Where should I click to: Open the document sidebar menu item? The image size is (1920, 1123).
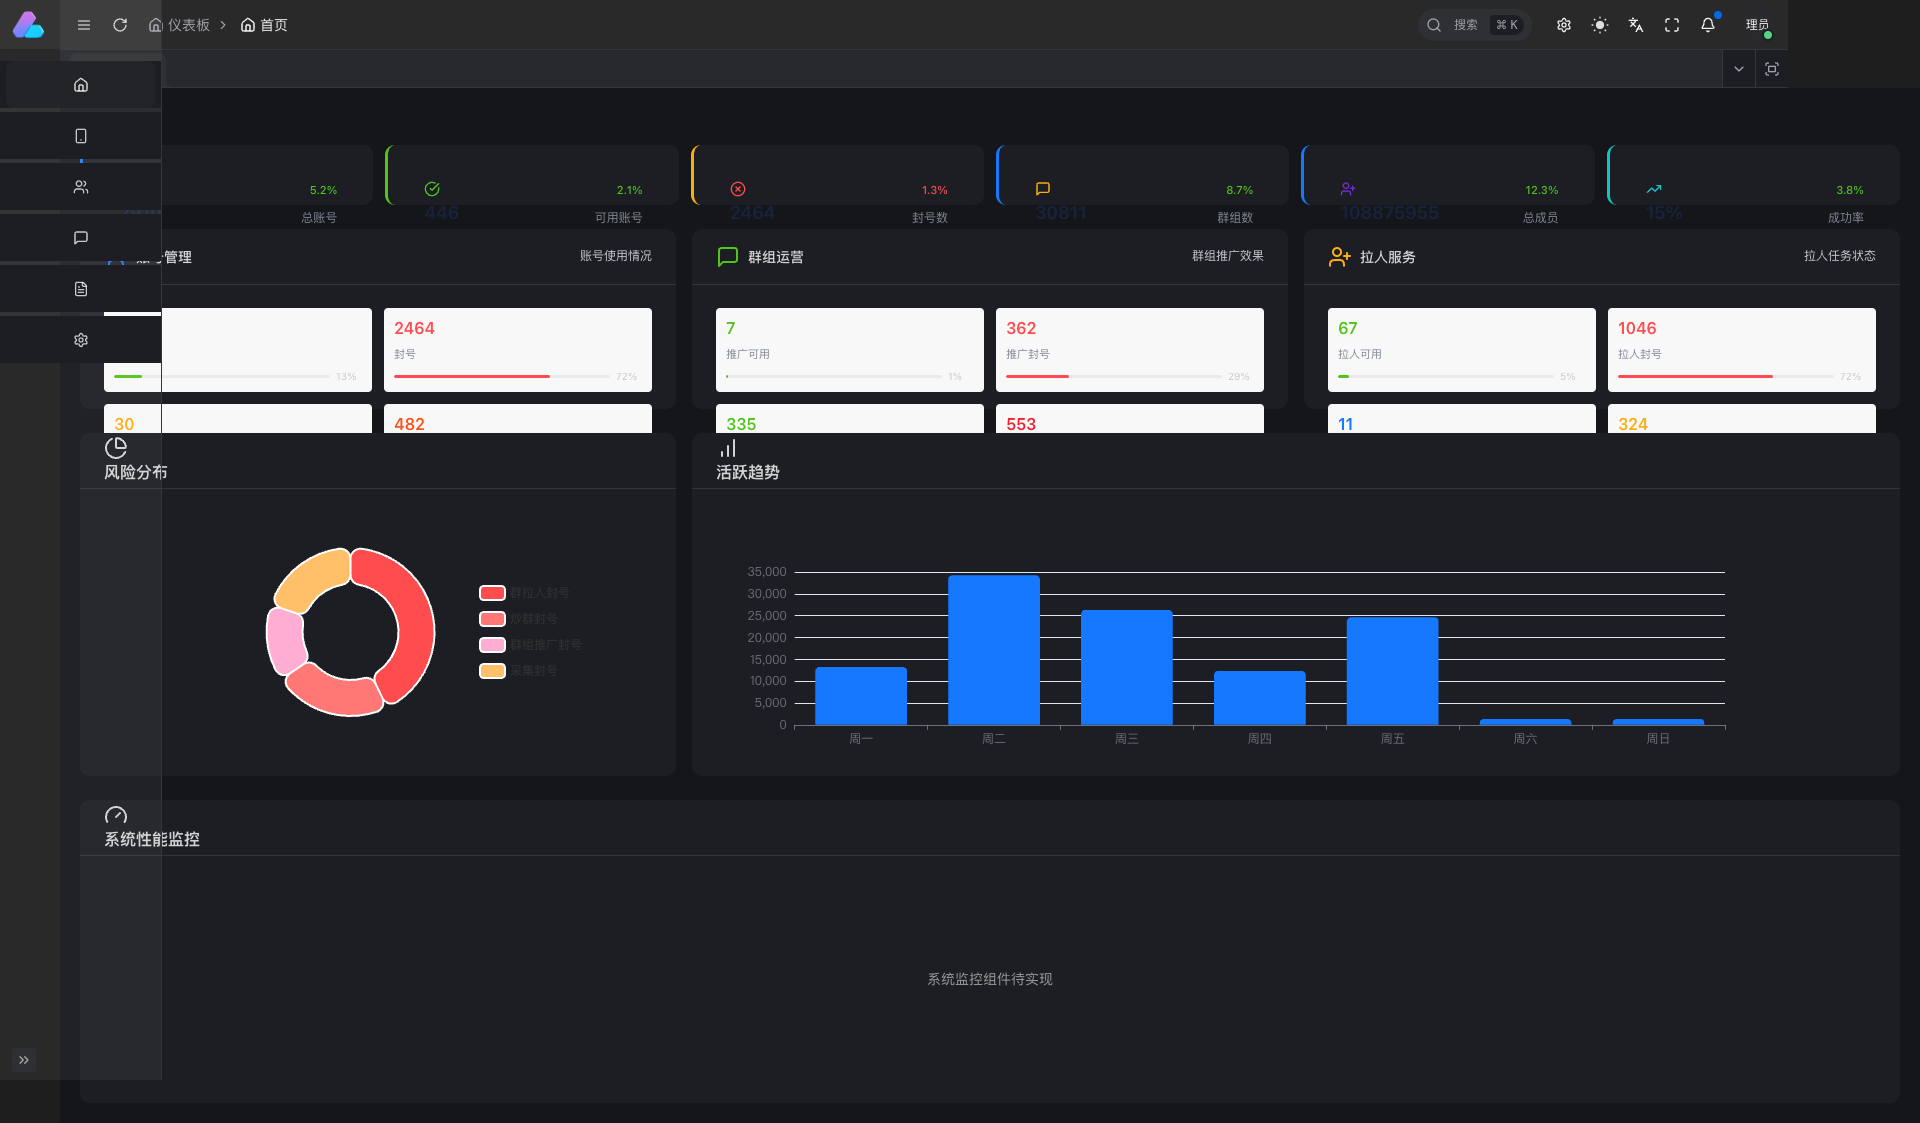coord(81,289)
